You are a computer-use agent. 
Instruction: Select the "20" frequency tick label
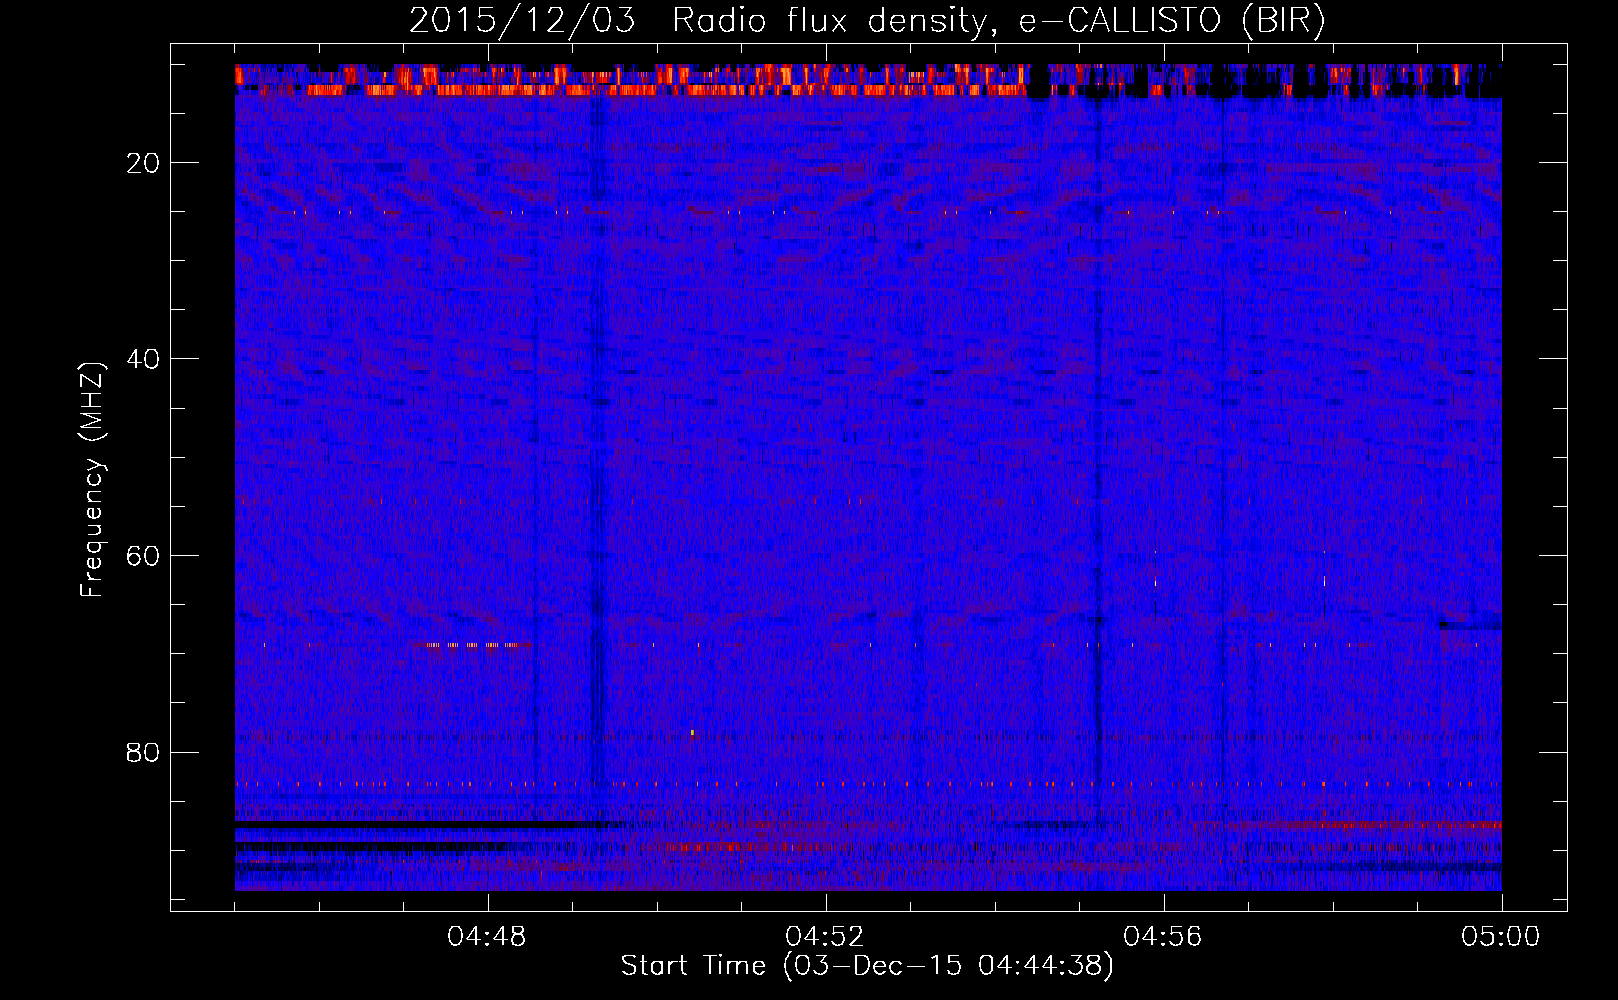click(x=144, y=163)
